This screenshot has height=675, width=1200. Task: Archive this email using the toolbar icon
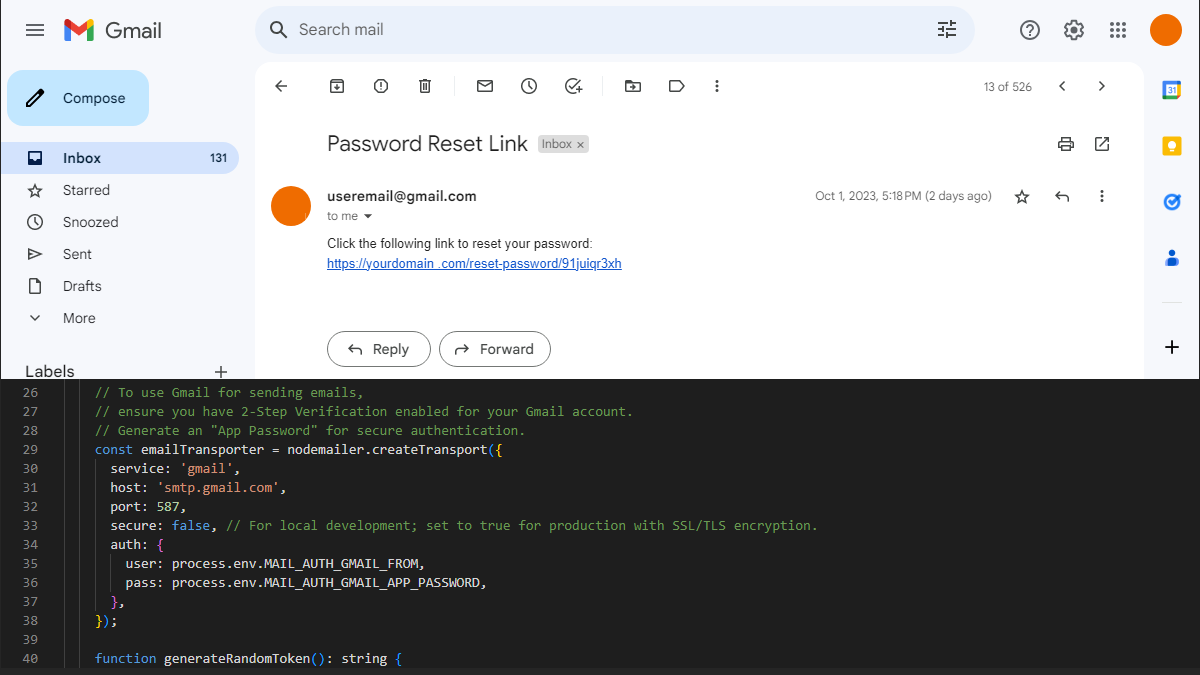(337, 87)
